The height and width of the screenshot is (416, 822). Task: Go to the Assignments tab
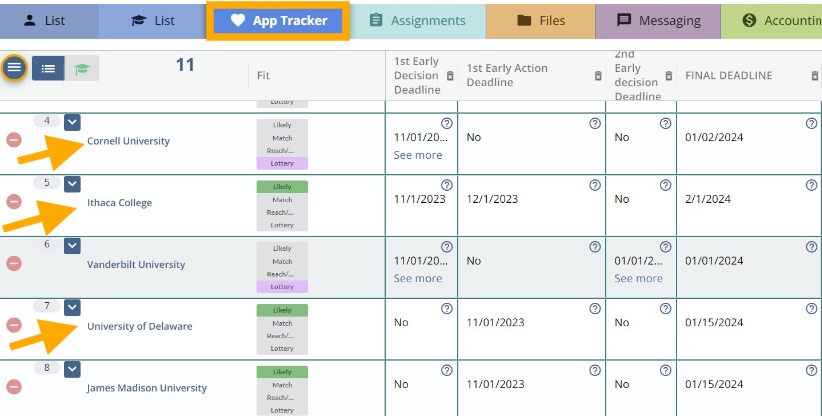point(418,20)
